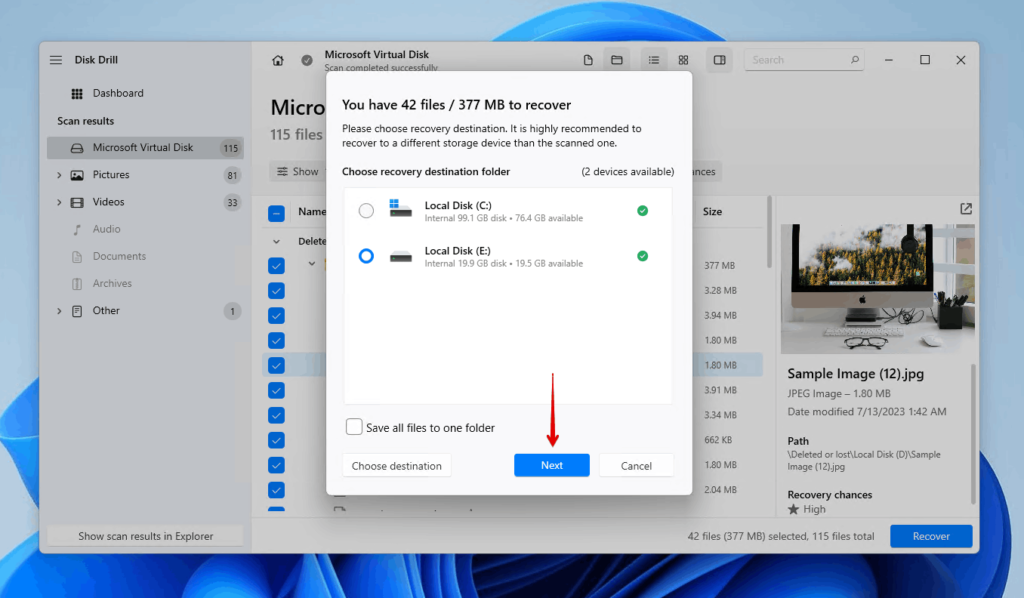
Task: Enable Save all files to one folder
Action: (354, 427)
